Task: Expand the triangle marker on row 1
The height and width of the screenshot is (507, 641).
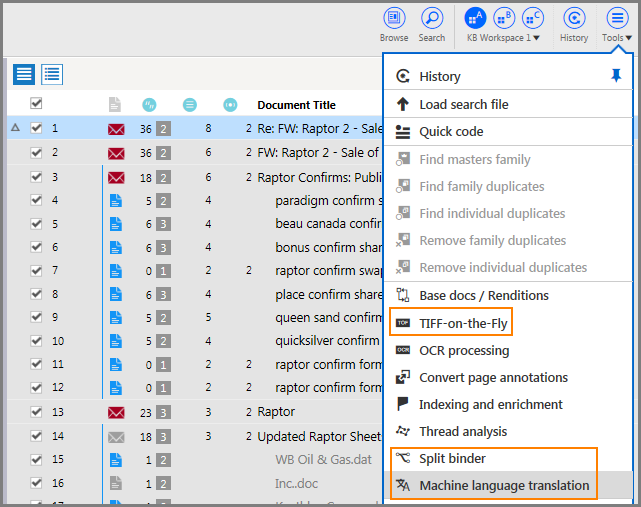Action: [x=16, y=128]
